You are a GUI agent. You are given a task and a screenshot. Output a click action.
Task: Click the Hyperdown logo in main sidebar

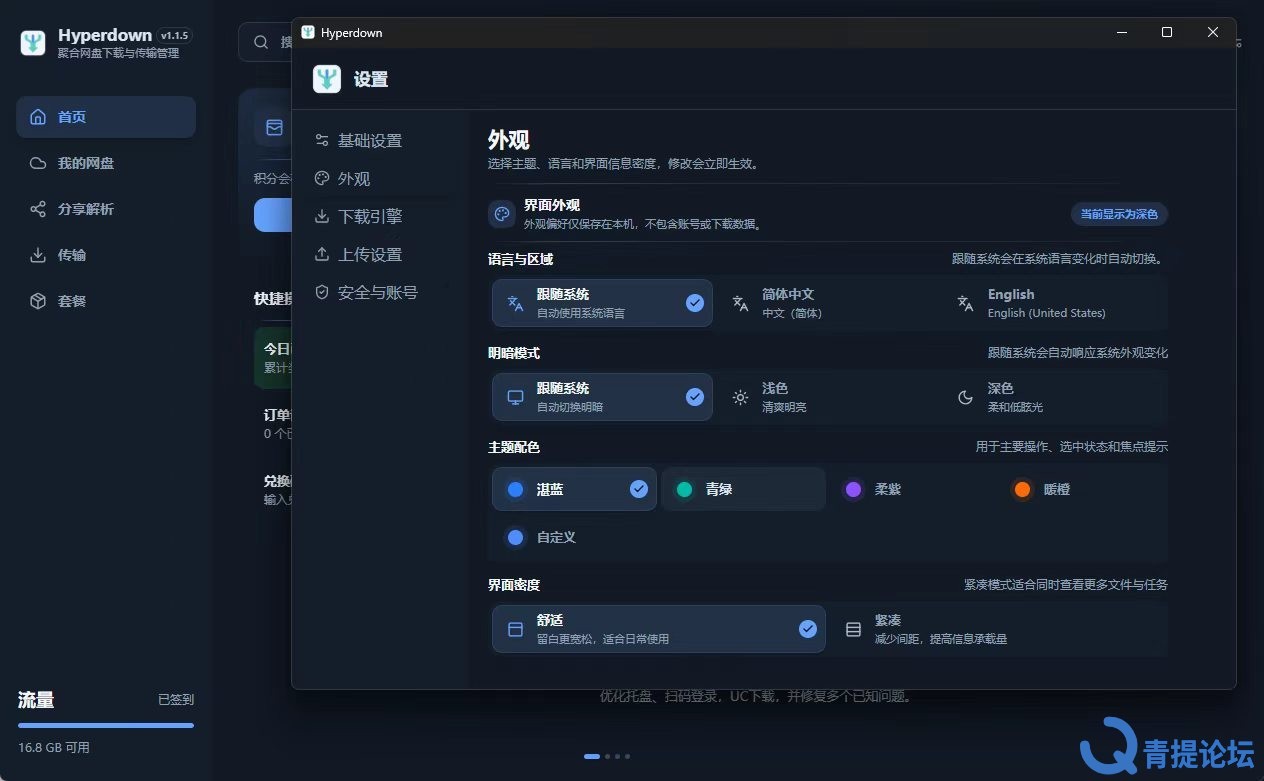pos(33,43)
